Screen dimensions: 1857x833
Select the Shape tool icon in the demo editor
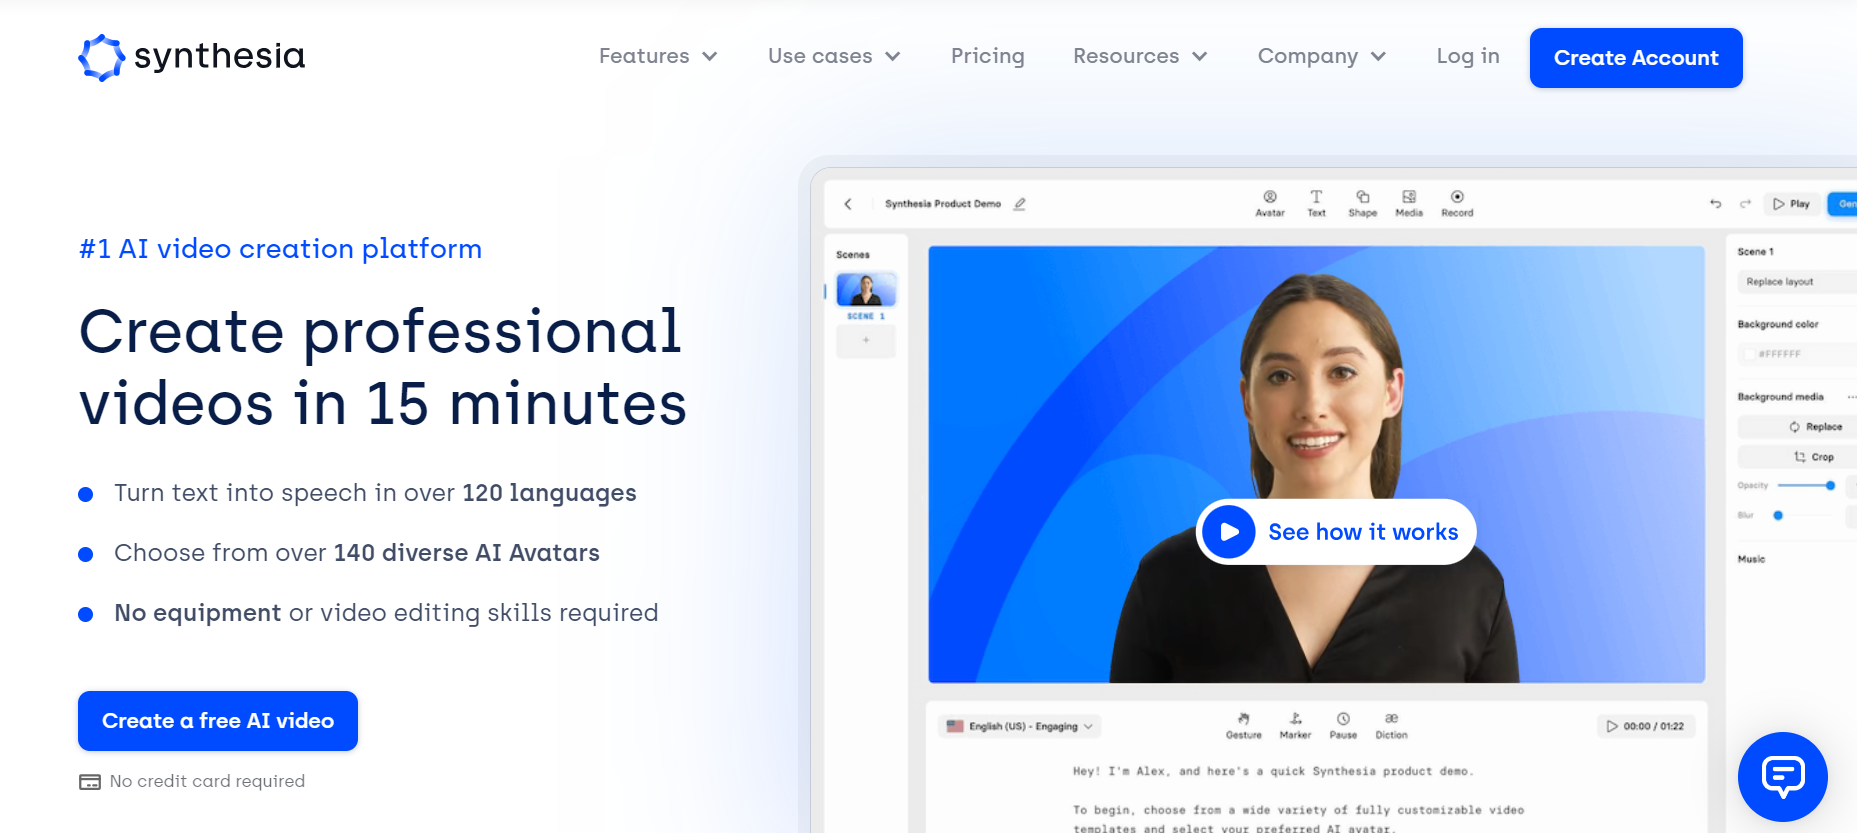tap(1362, 203)
